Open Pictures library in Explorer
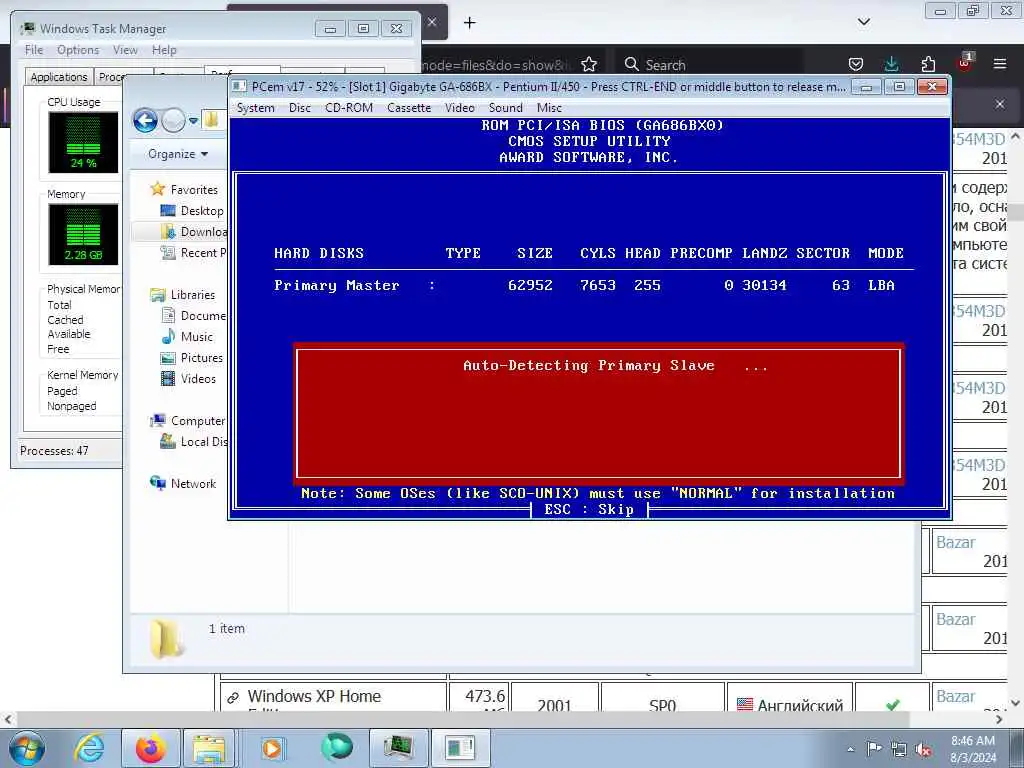1024x768 pixels. [x=202, y=357]
